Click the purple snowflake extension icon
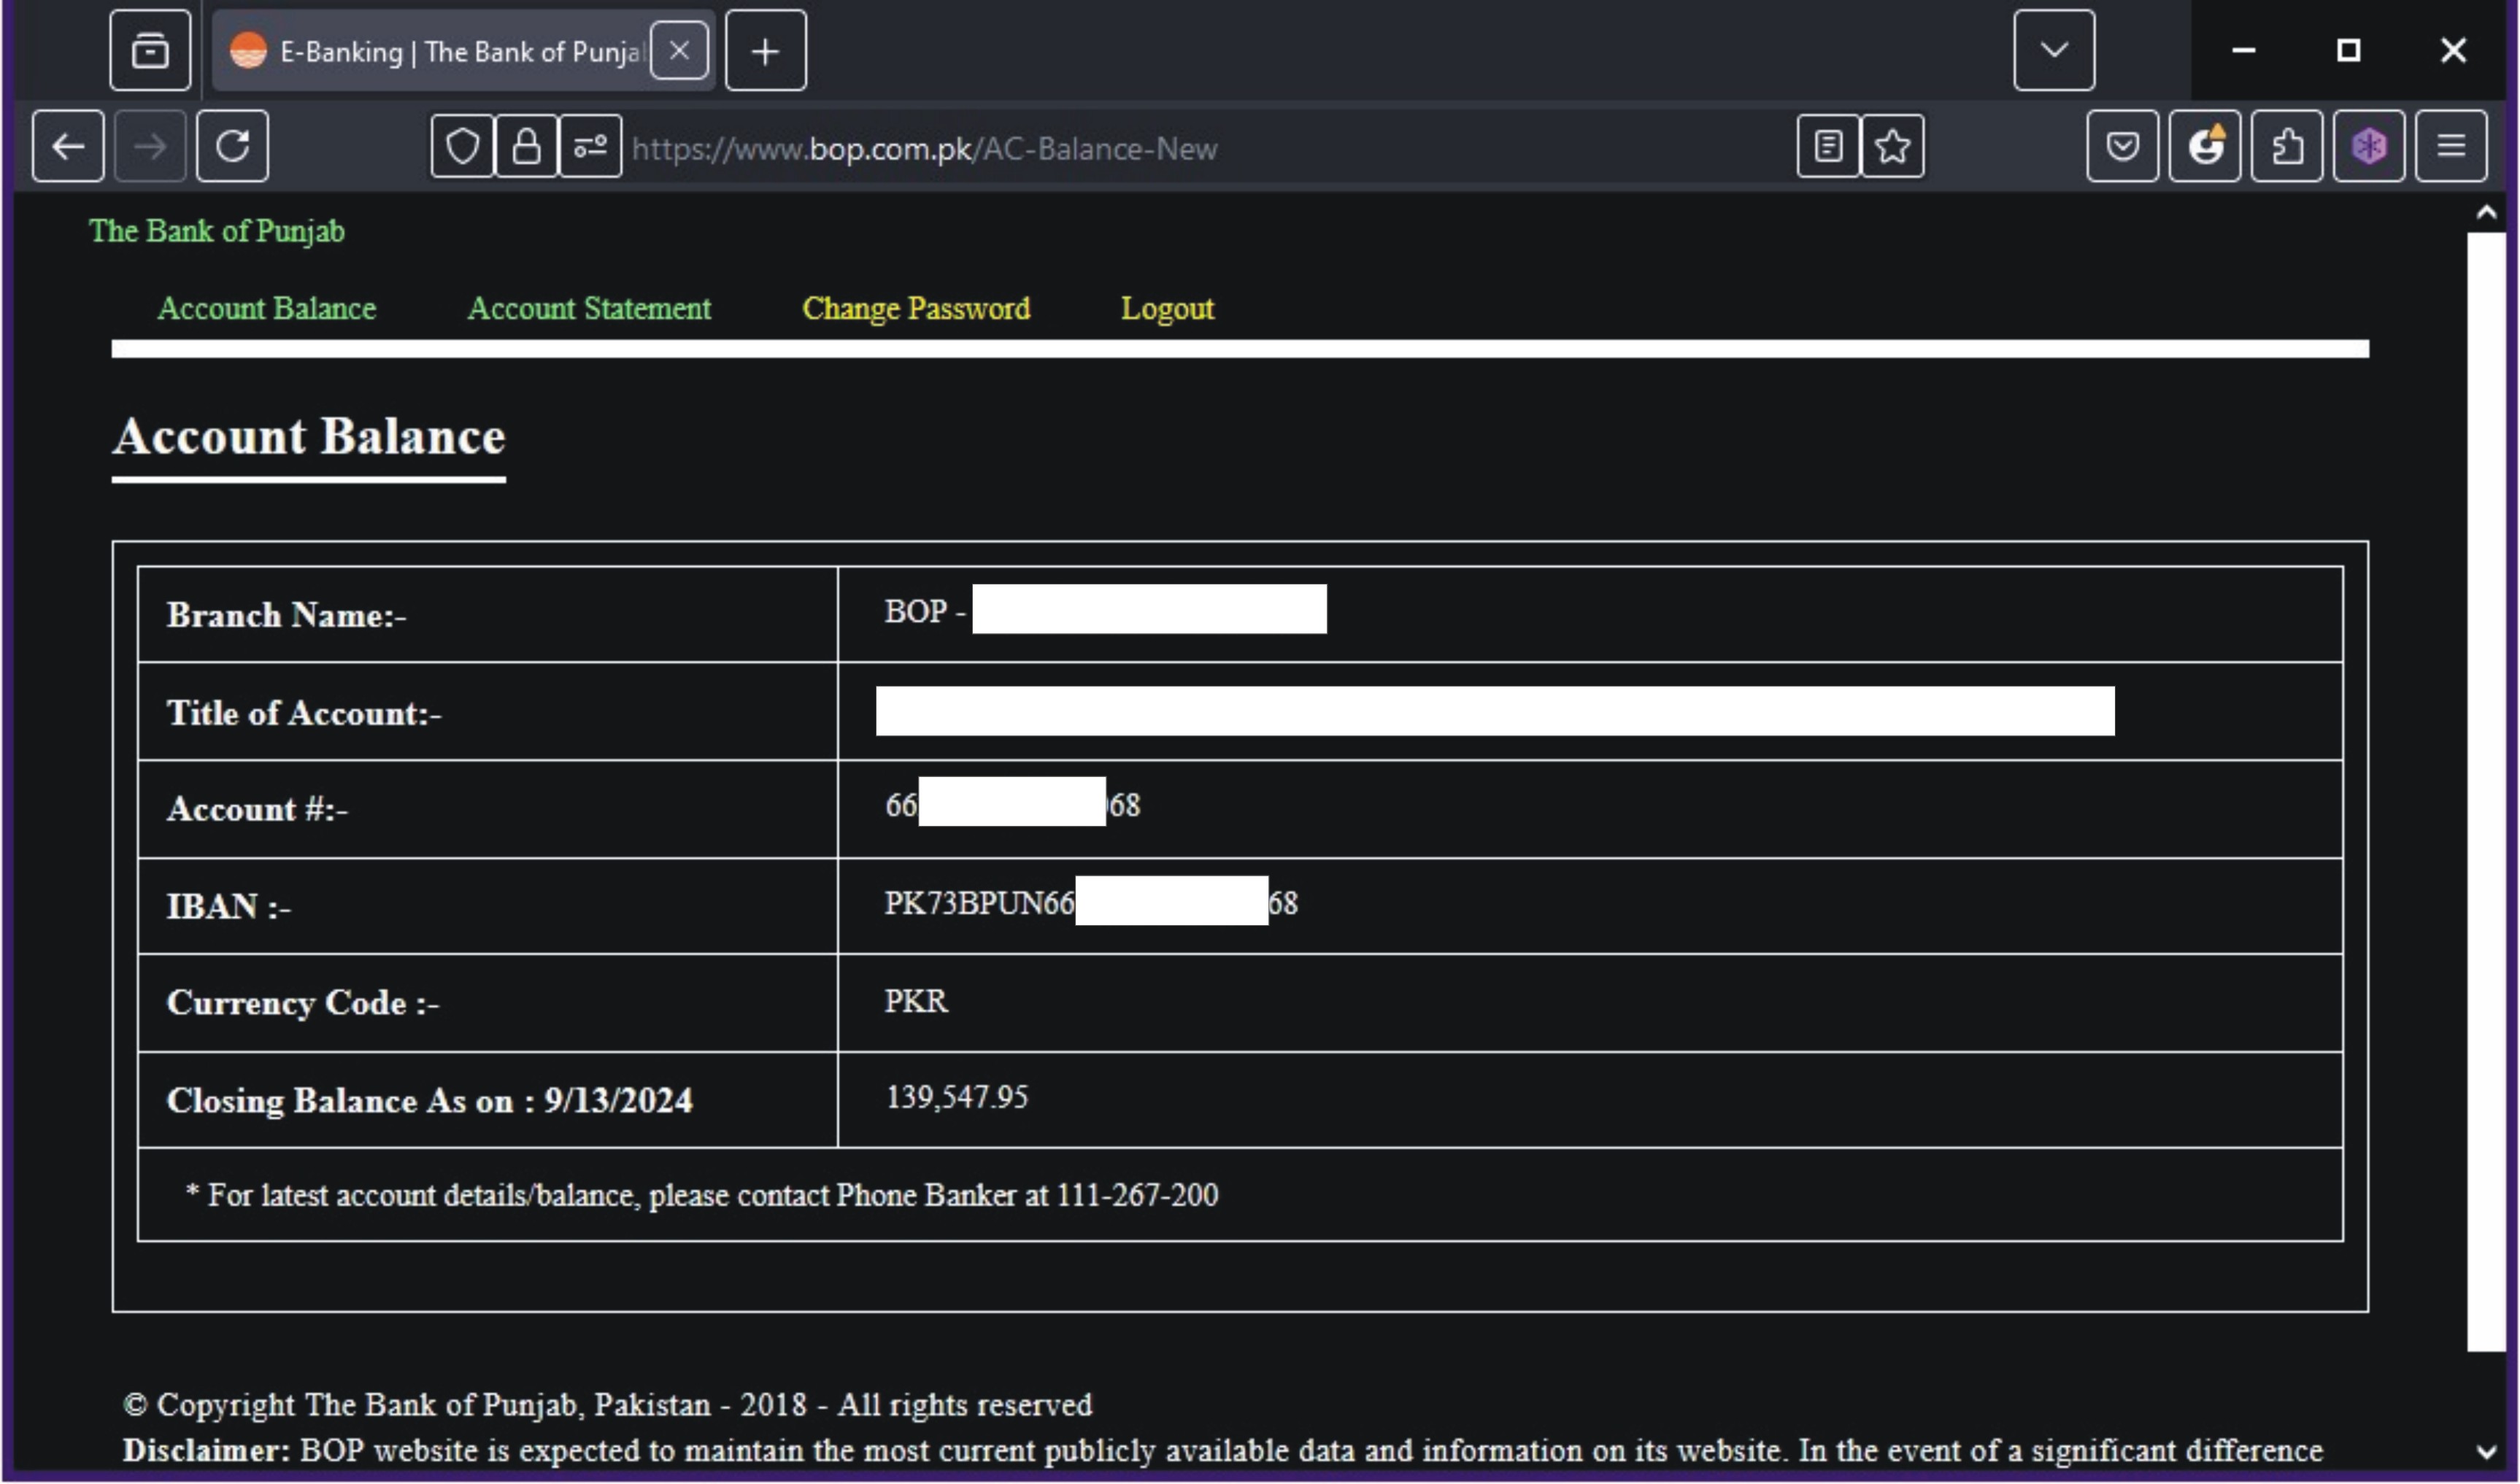Viewport: 2520px width, 1484px height. [x=2368, y=147]
